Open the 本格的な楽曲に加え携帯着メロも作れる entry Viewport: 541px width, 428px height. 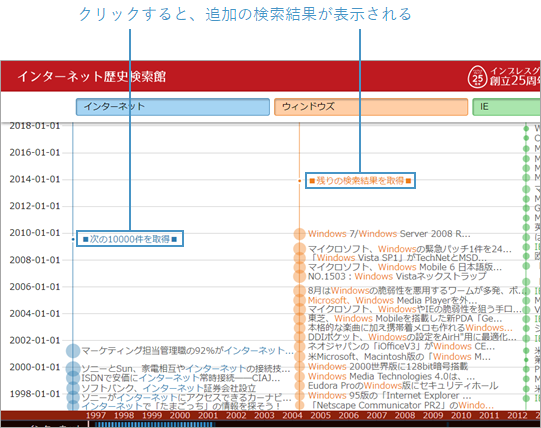pyautogui.click(x=410, y=328)
